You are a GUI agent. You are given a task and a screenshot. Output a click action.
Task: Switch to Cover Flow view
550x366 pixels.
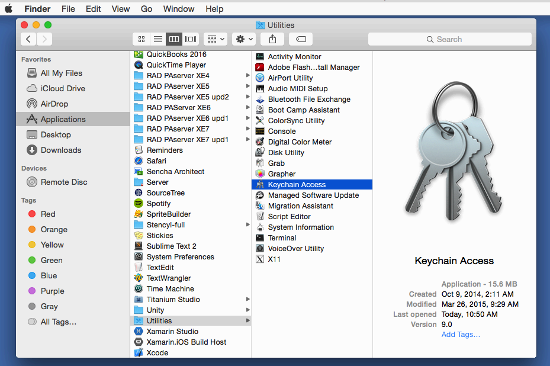point(190,39)
